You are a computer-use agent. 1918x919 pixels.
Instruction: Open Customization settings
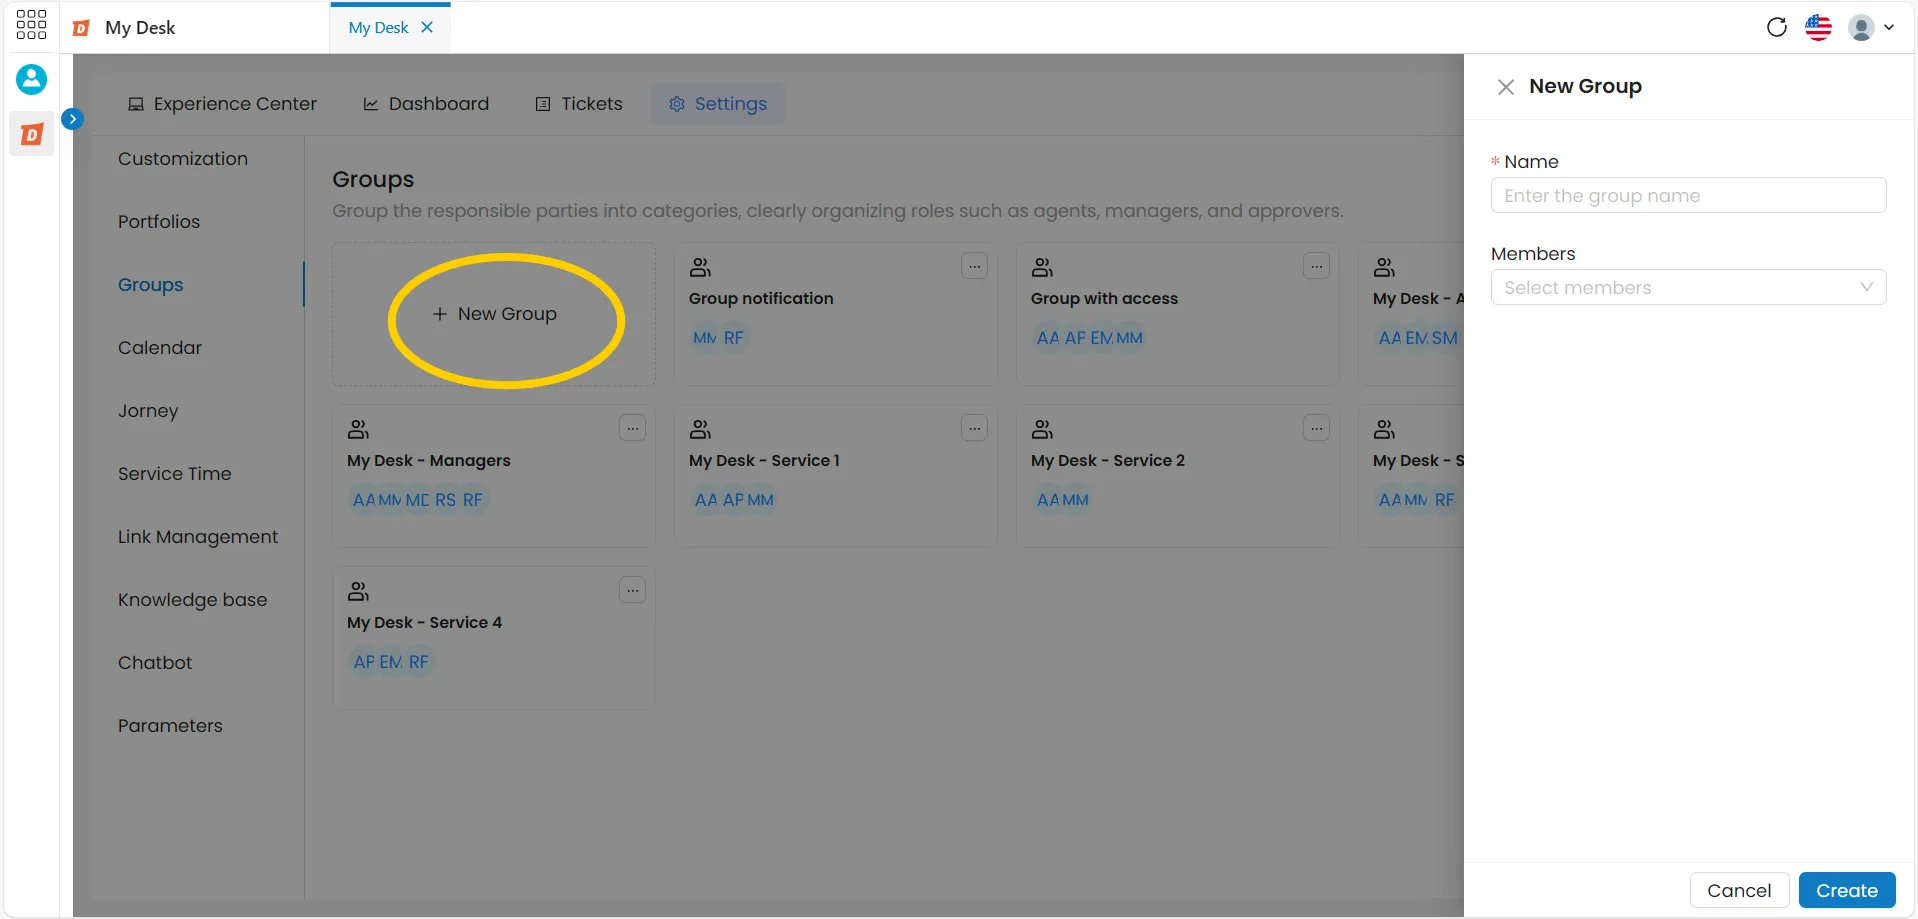pos(183,159)
